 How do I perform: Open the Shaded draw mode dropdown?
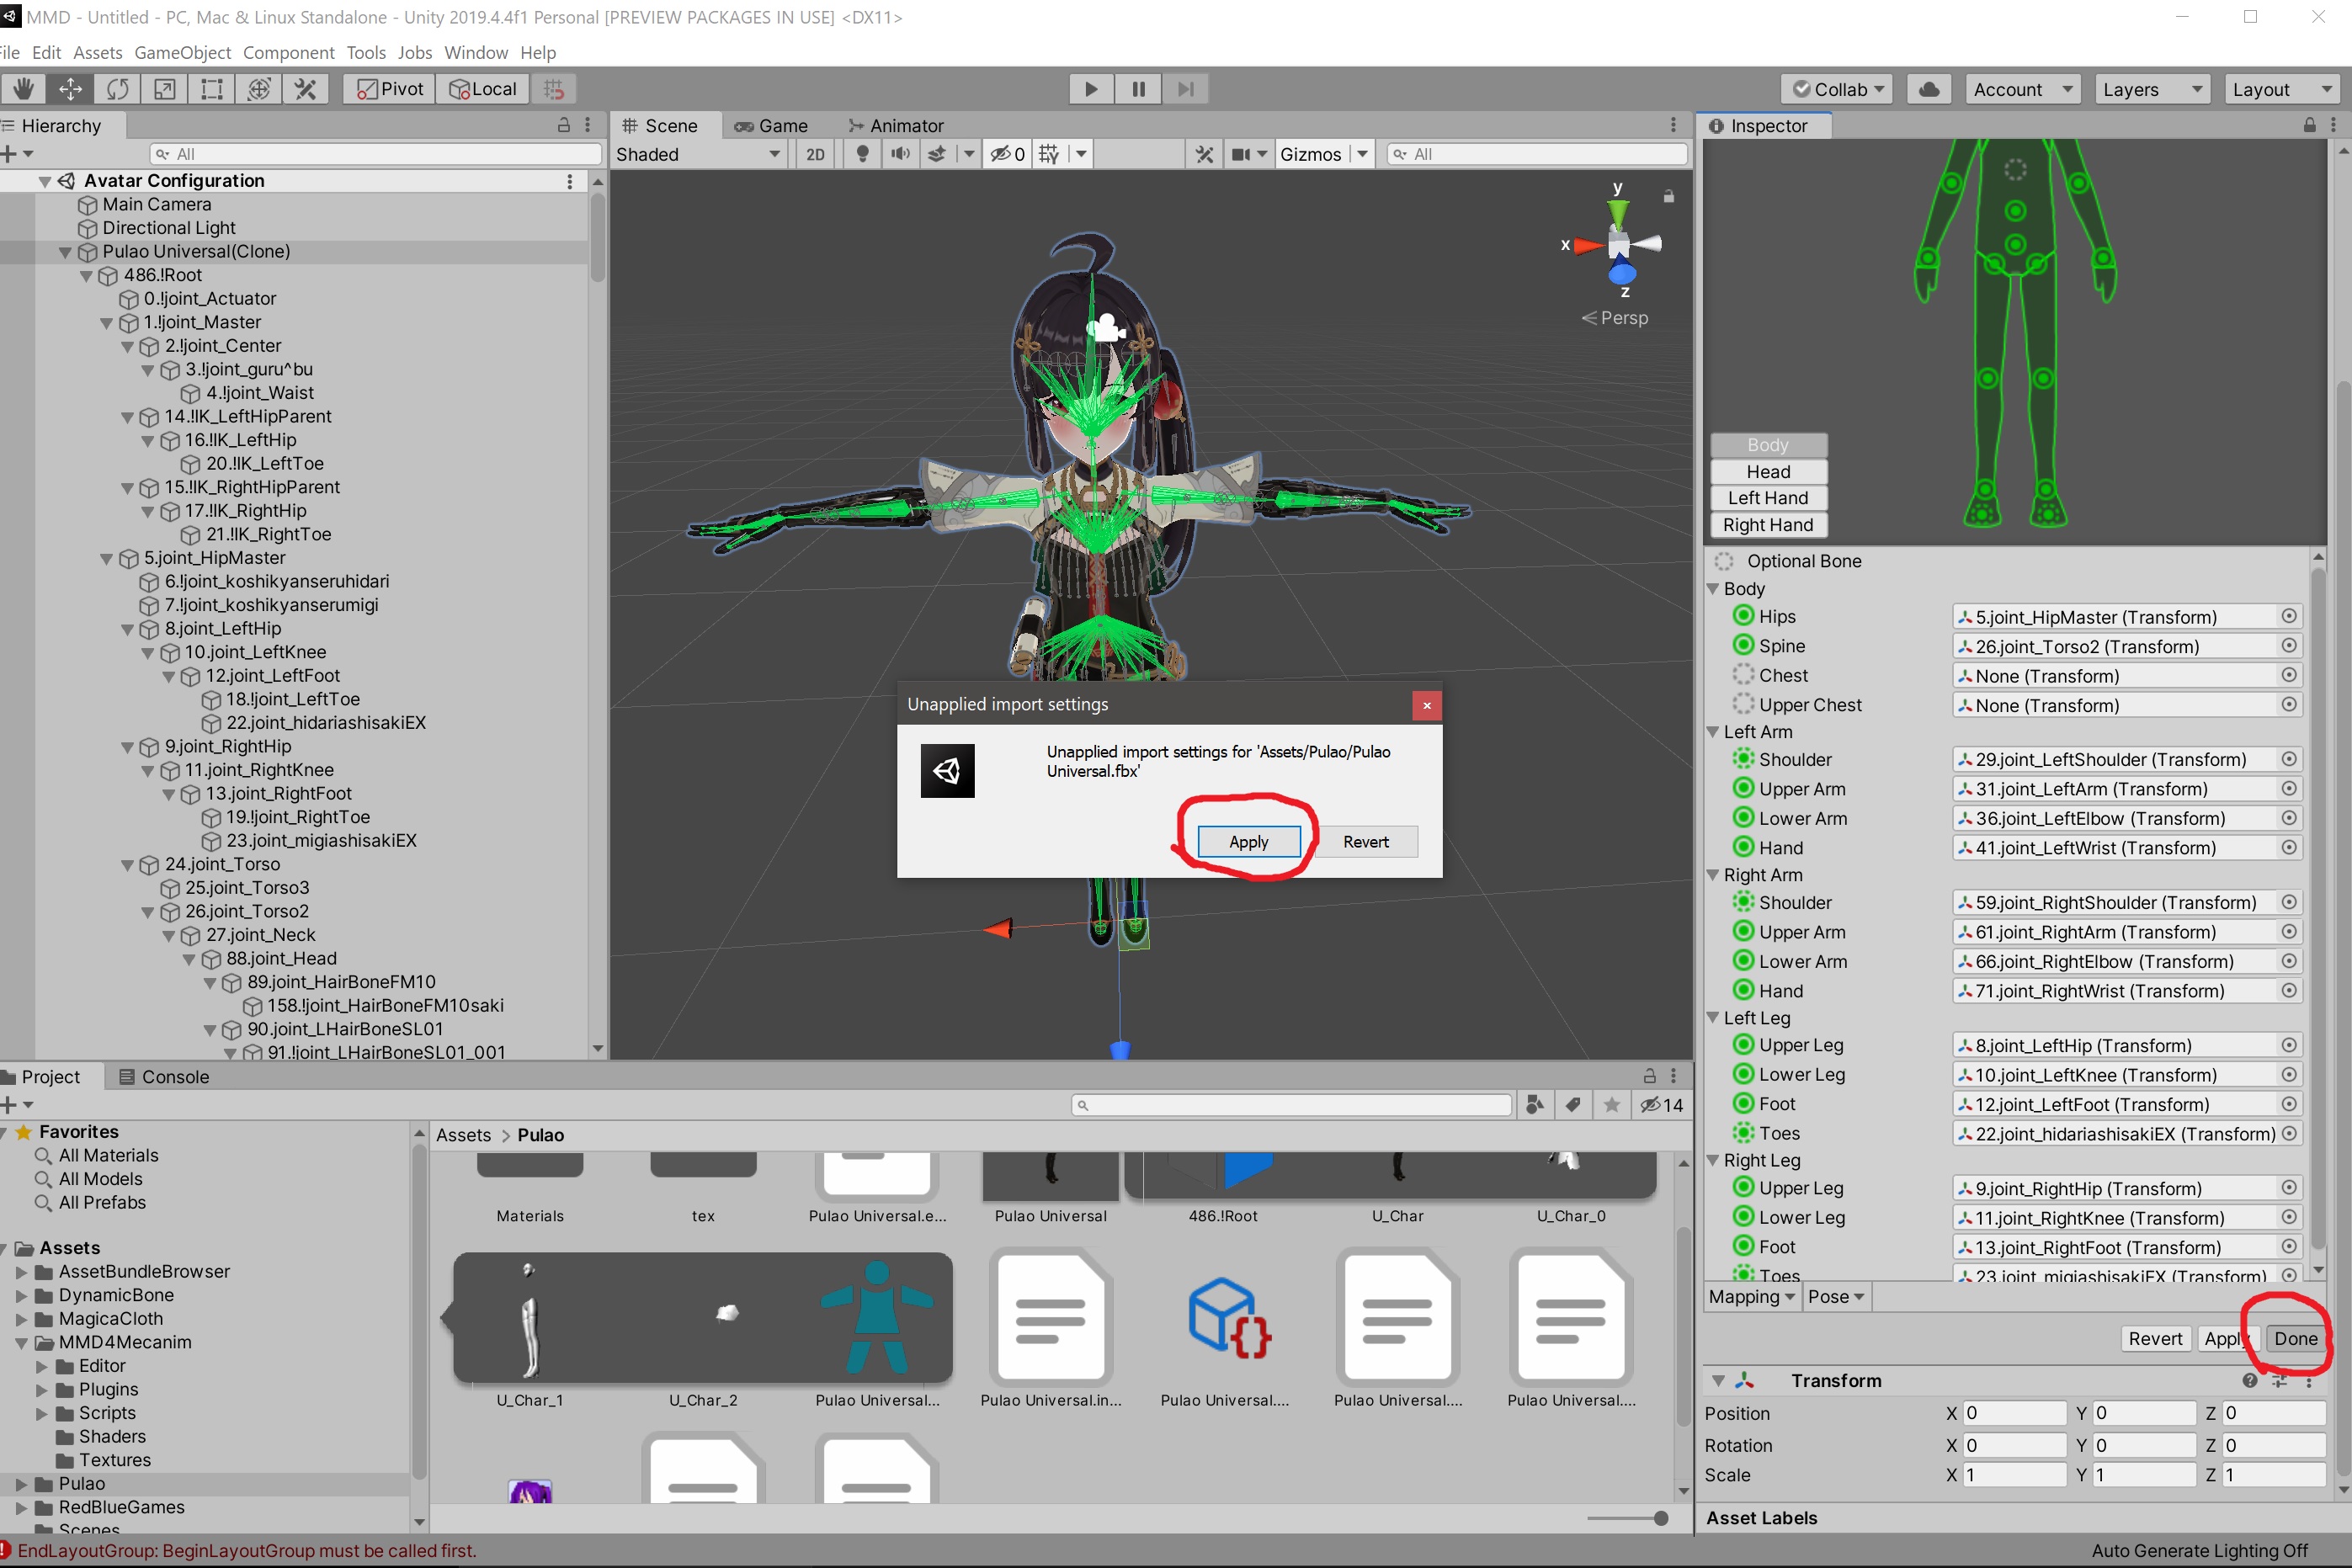tap(697, 154)
